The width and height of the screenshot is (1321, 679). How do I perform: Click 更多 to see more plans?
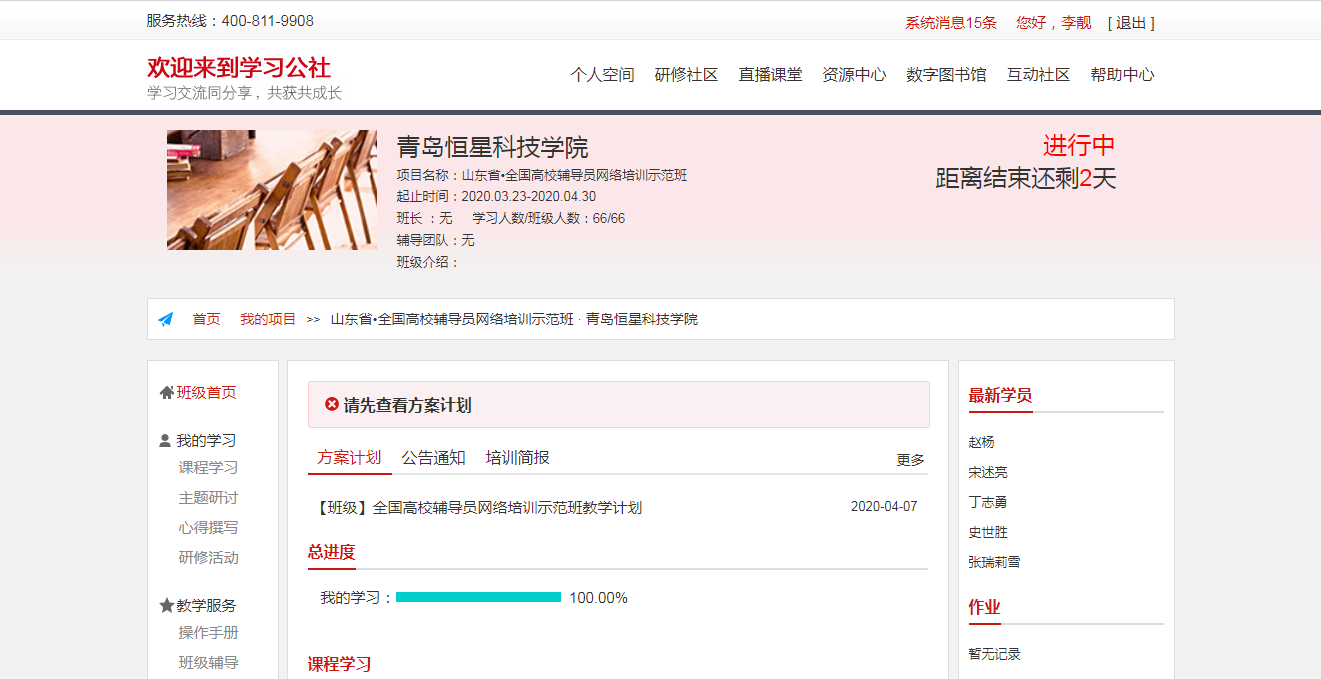[910, 460]
